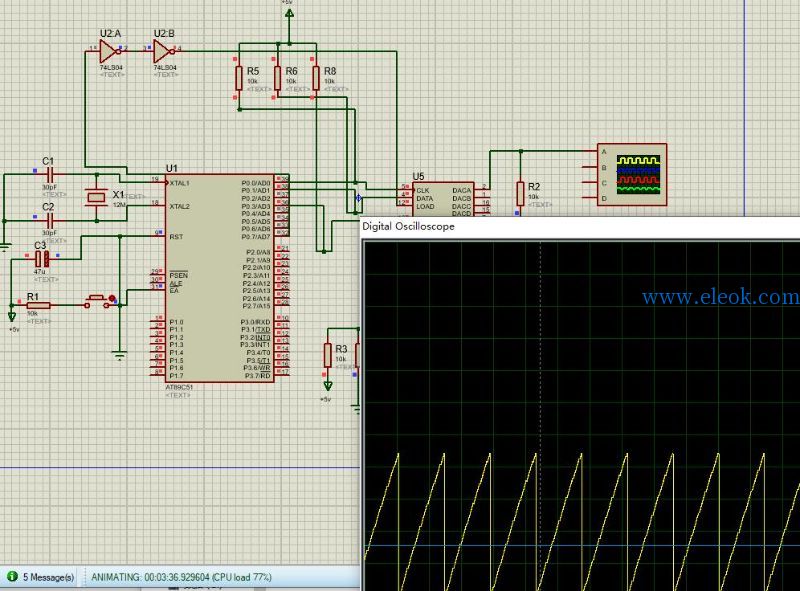The width and height of the screenshot is (800, 591).
Task: Open the 5 Message(s) log
Action: pos(48,577)
